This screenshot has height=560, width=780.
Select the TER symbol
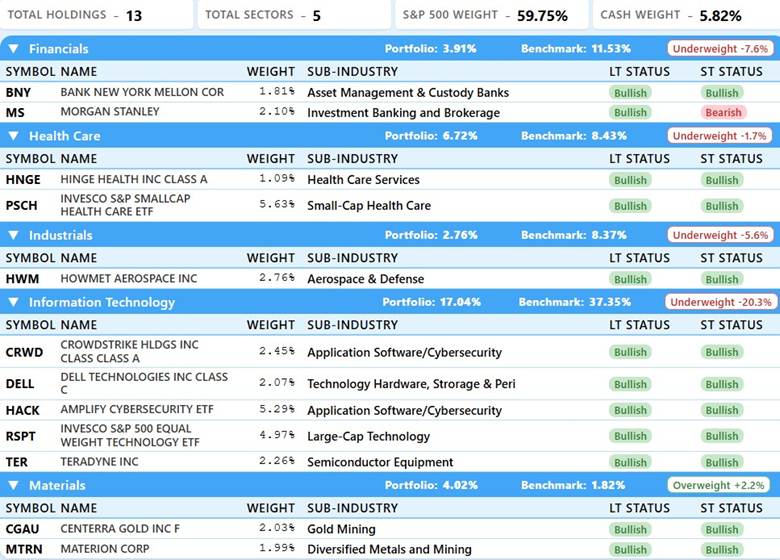pyautogui.click(x=16, y=462)
